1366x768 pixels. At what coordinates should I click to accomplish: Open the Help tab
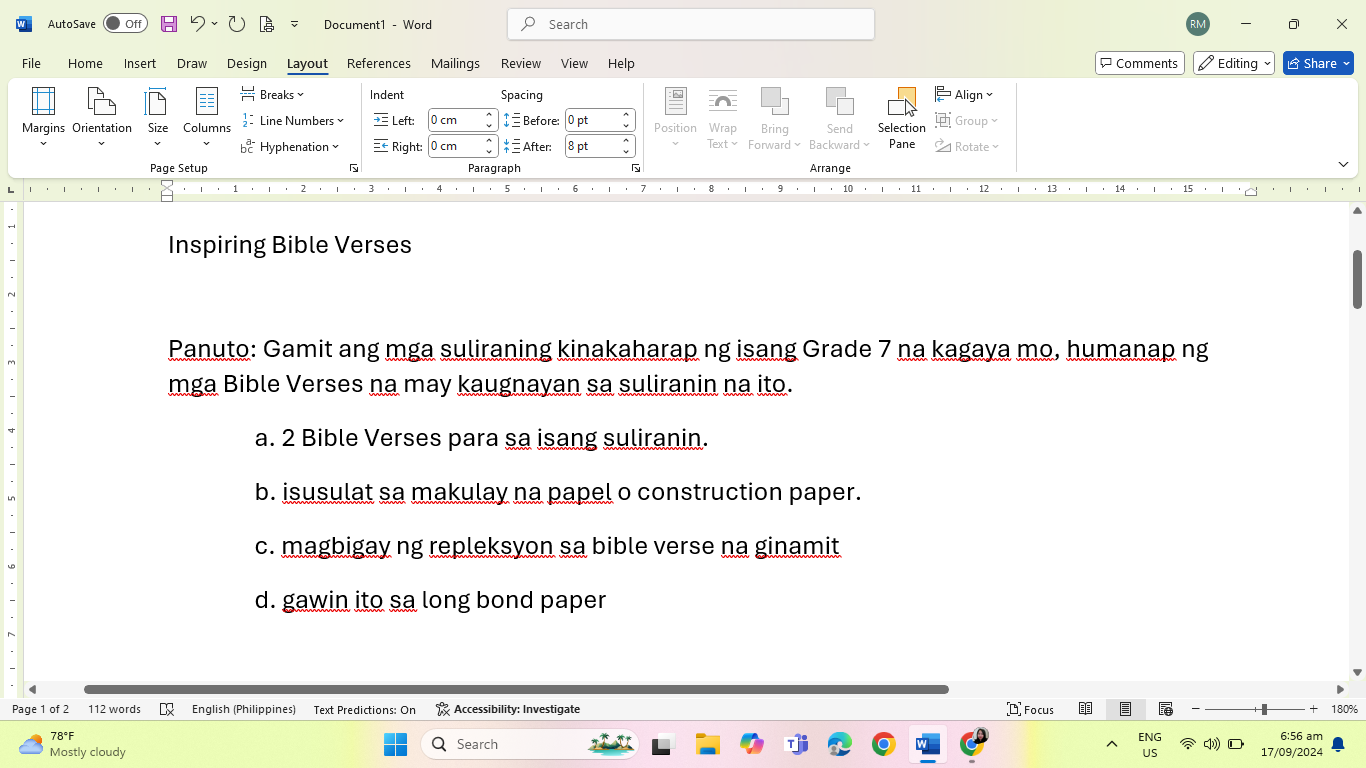(x=621, y=63)
